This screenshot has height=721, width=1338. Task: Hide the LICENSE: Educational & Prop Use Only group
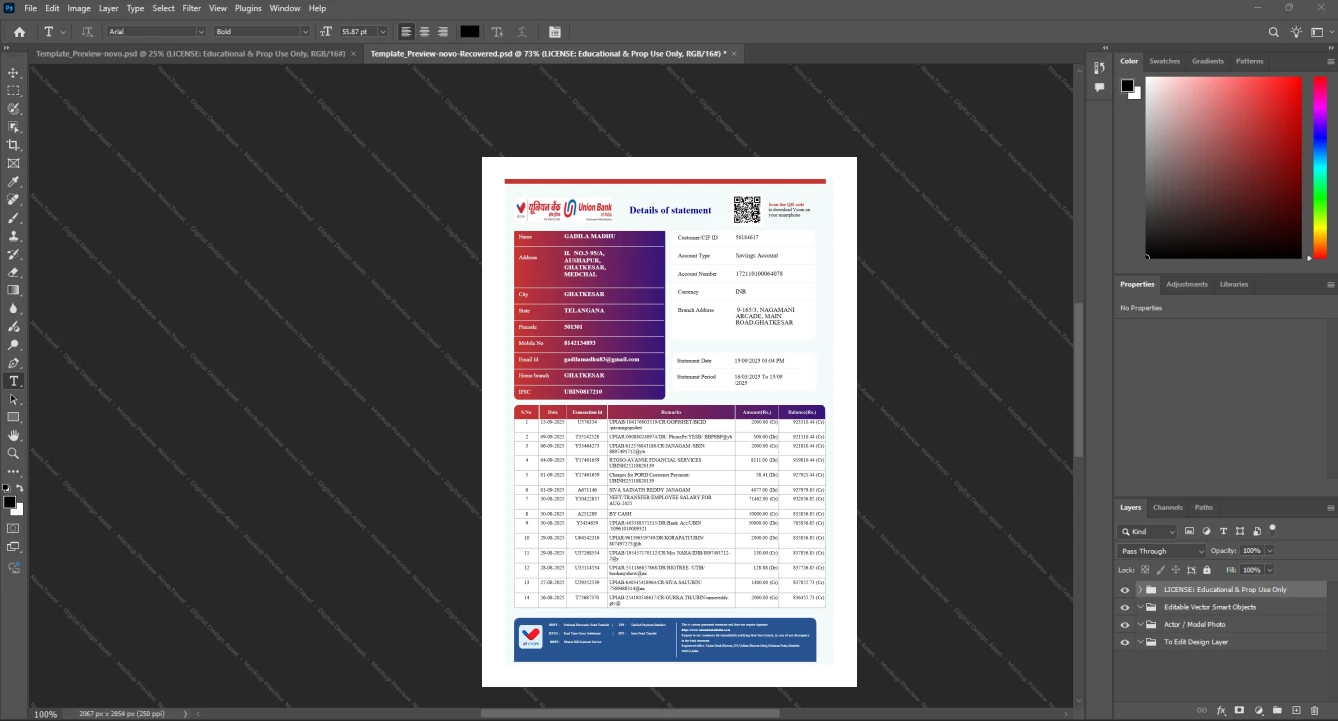click(1125, 590)
